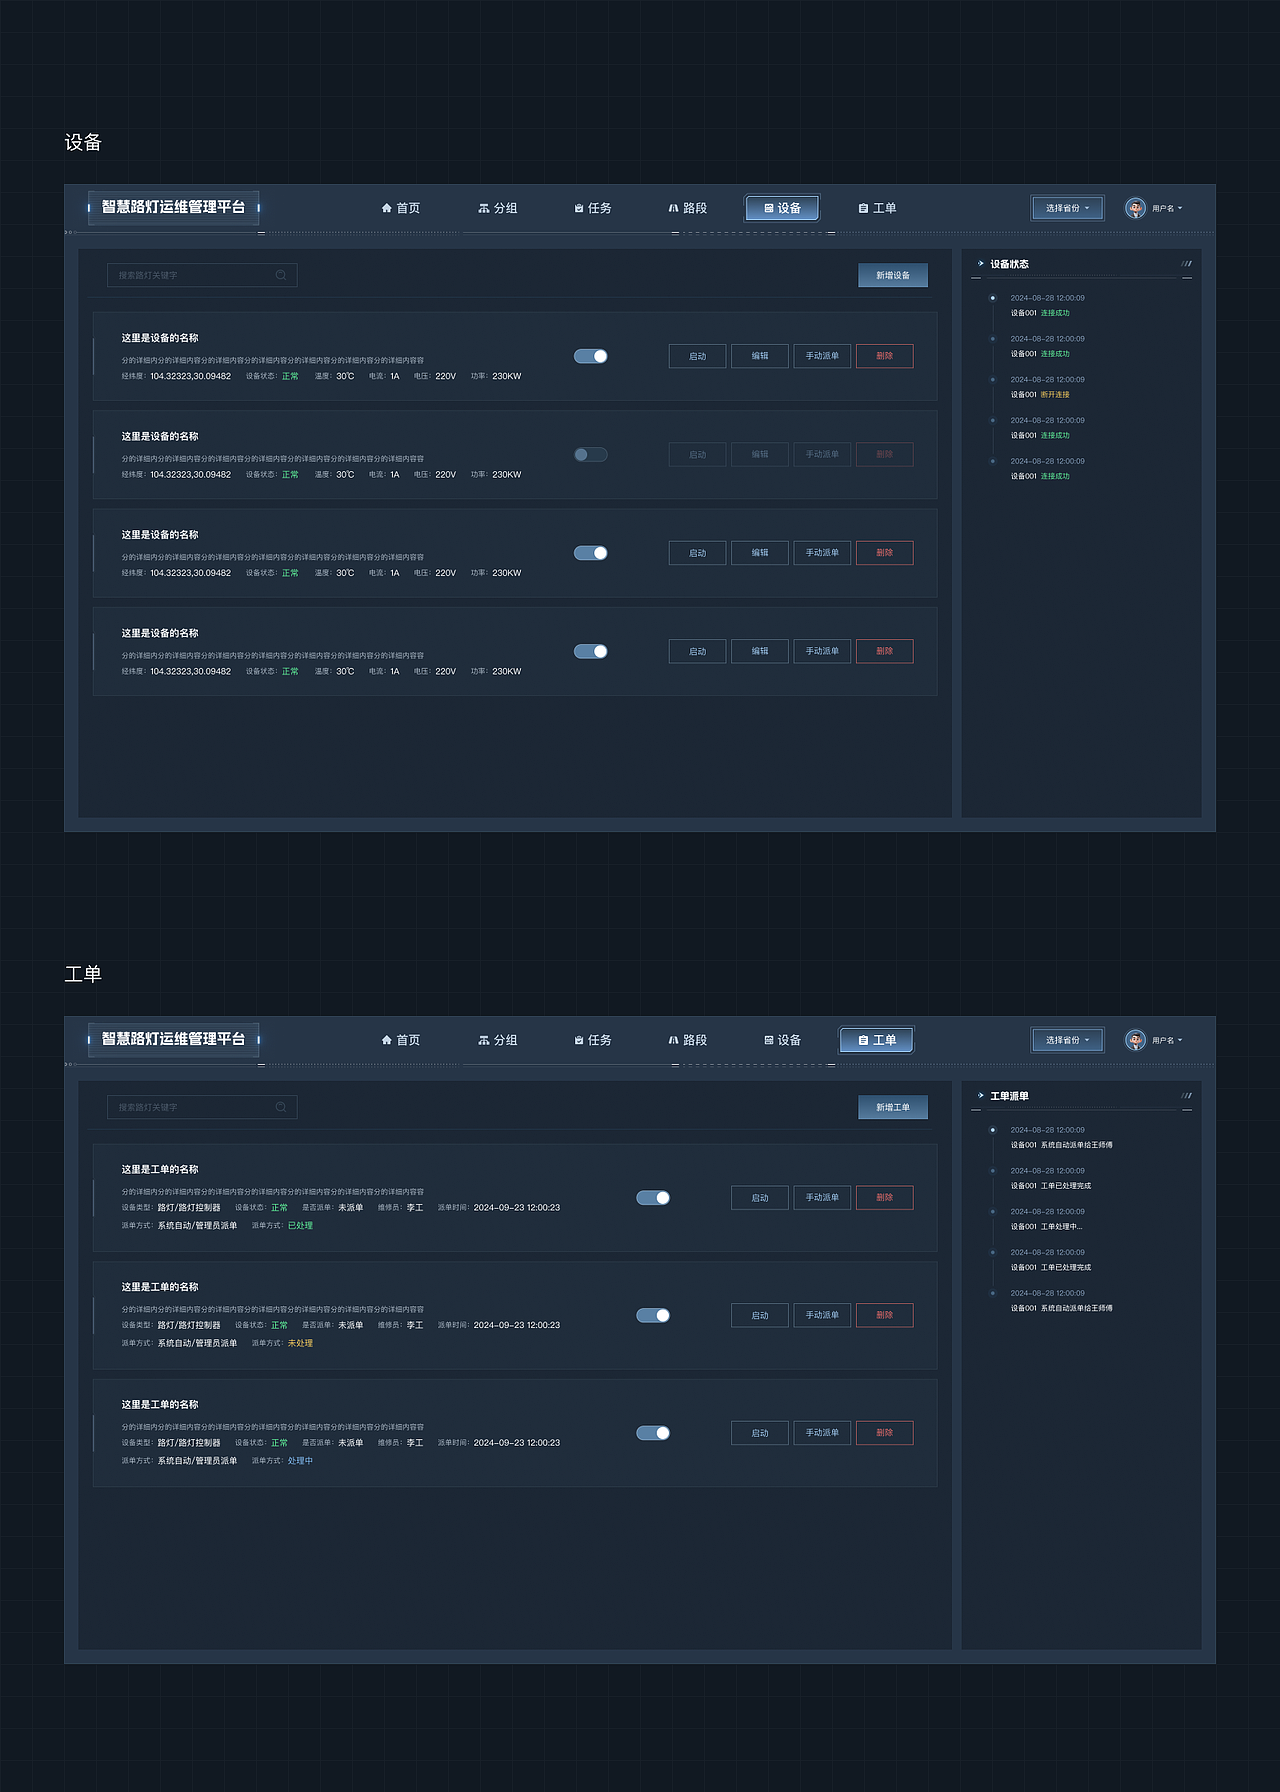
Task: Expand the 用户名 menu on the 工单 screen
Action: point(1167,1040)
